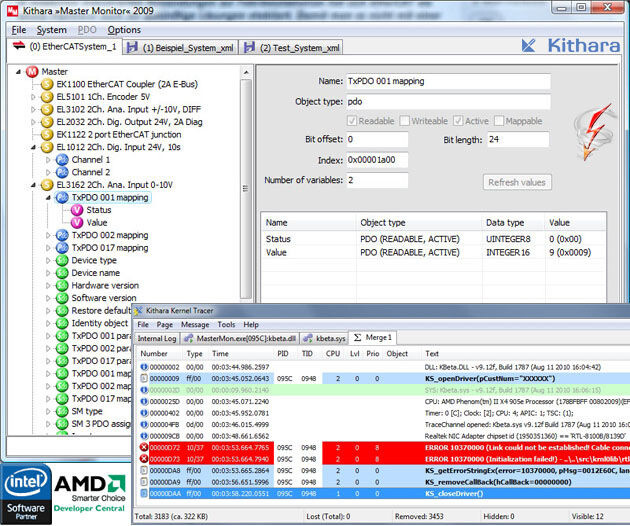
Task: Click info icon on trace row 0000002
Action: (x=144, y=367)
